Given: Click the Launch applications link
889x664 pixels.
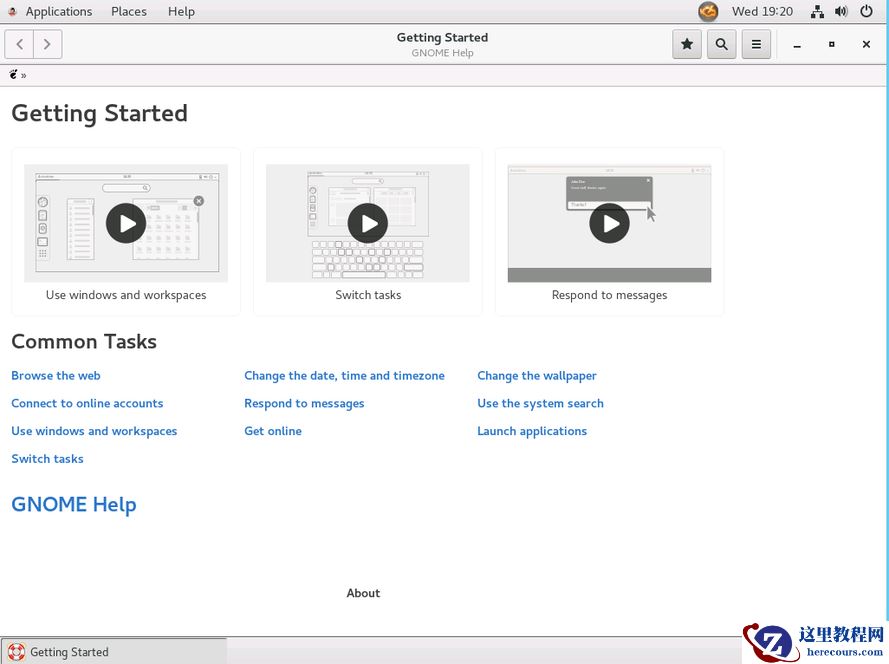Looking at the screenshot, I should click(x=532, y=431).
